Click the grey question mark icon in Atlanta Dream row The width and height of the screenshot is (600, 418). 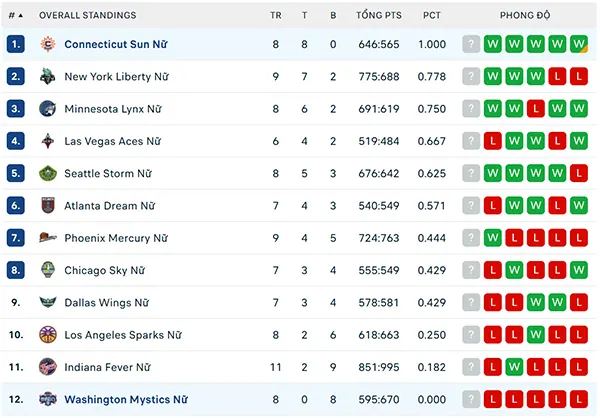click(x=471, y=206)
